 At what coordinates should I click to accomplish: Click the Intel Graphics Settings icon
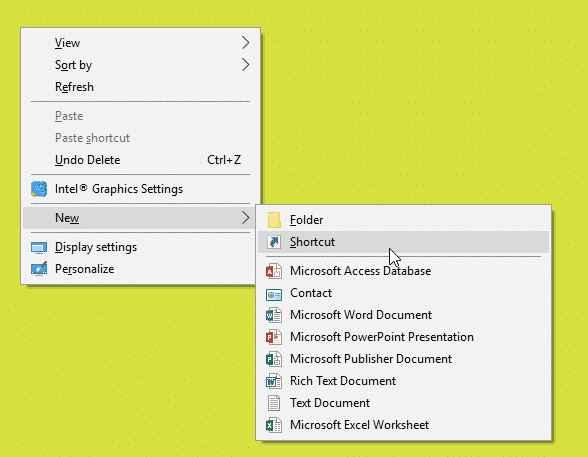[39, 189]
